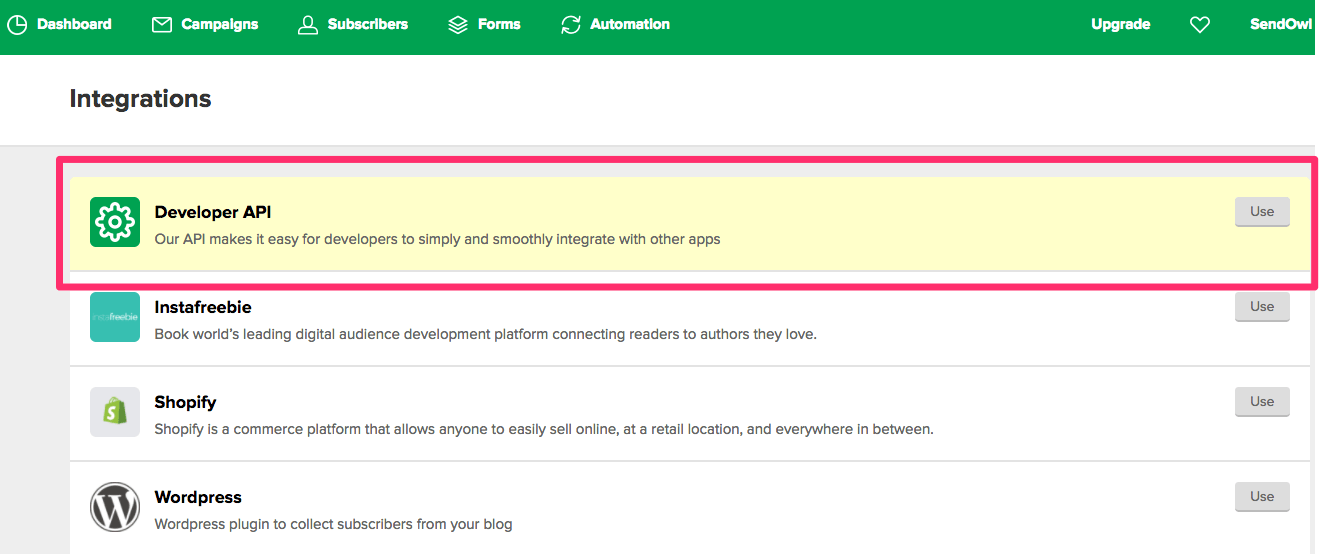The height and width of the screenshot is (554, 1319).
Task: Click the Forms layers icon
Action: [458, 25]
